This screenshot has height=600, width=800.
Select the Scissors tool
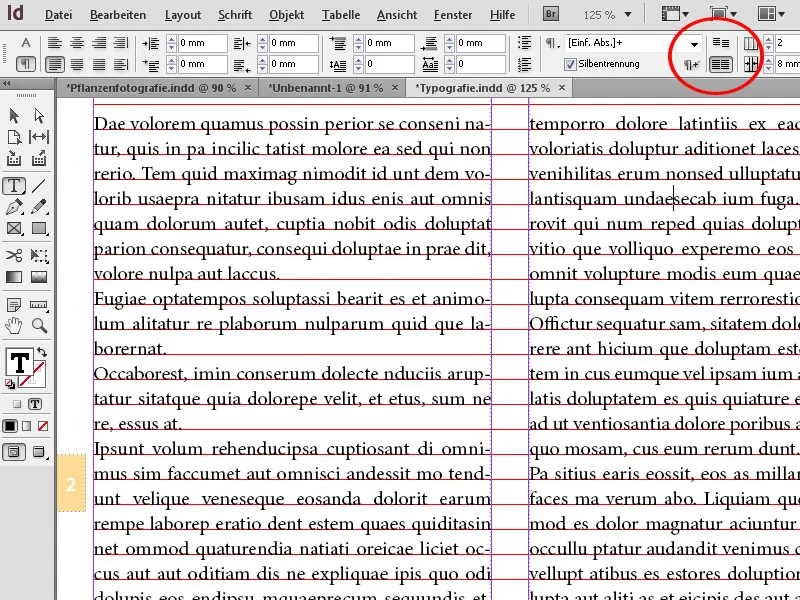click(14, 255)
